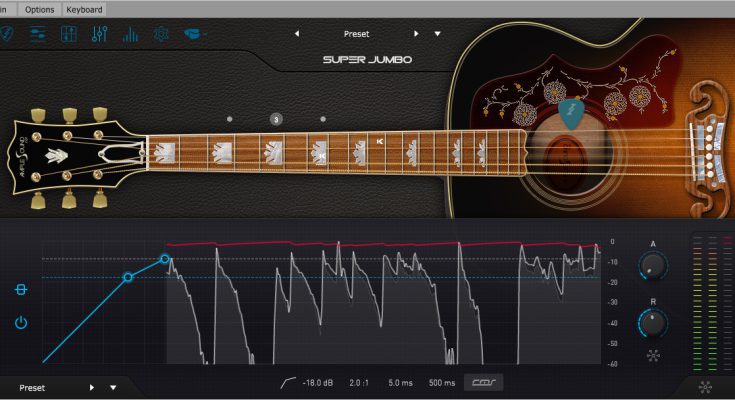Toggle the waveform display button in bottom bar
735x400 pixels.
pyautogui.click(x=489, y=383)
